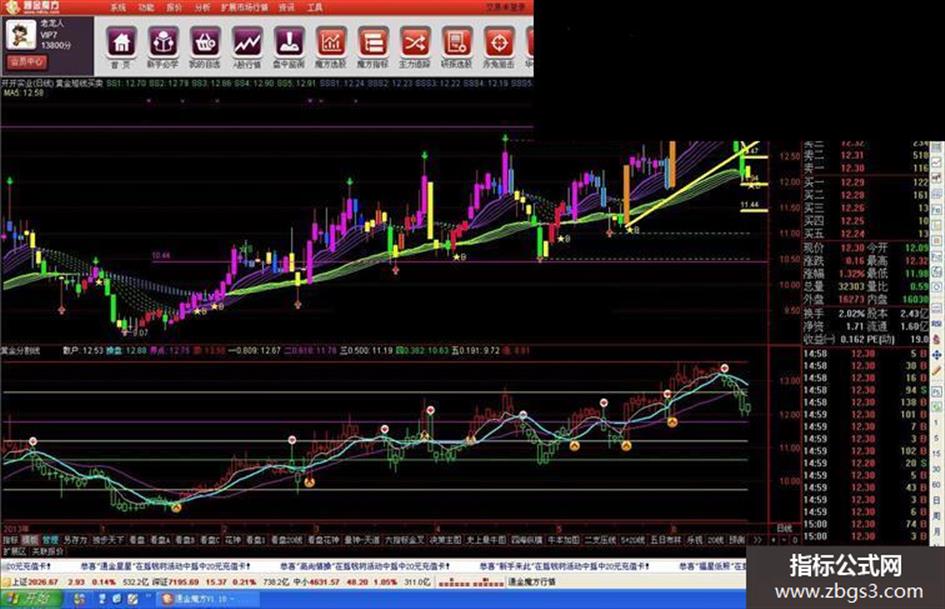Click the 开开实业(日线) chart title

point(27,83)
